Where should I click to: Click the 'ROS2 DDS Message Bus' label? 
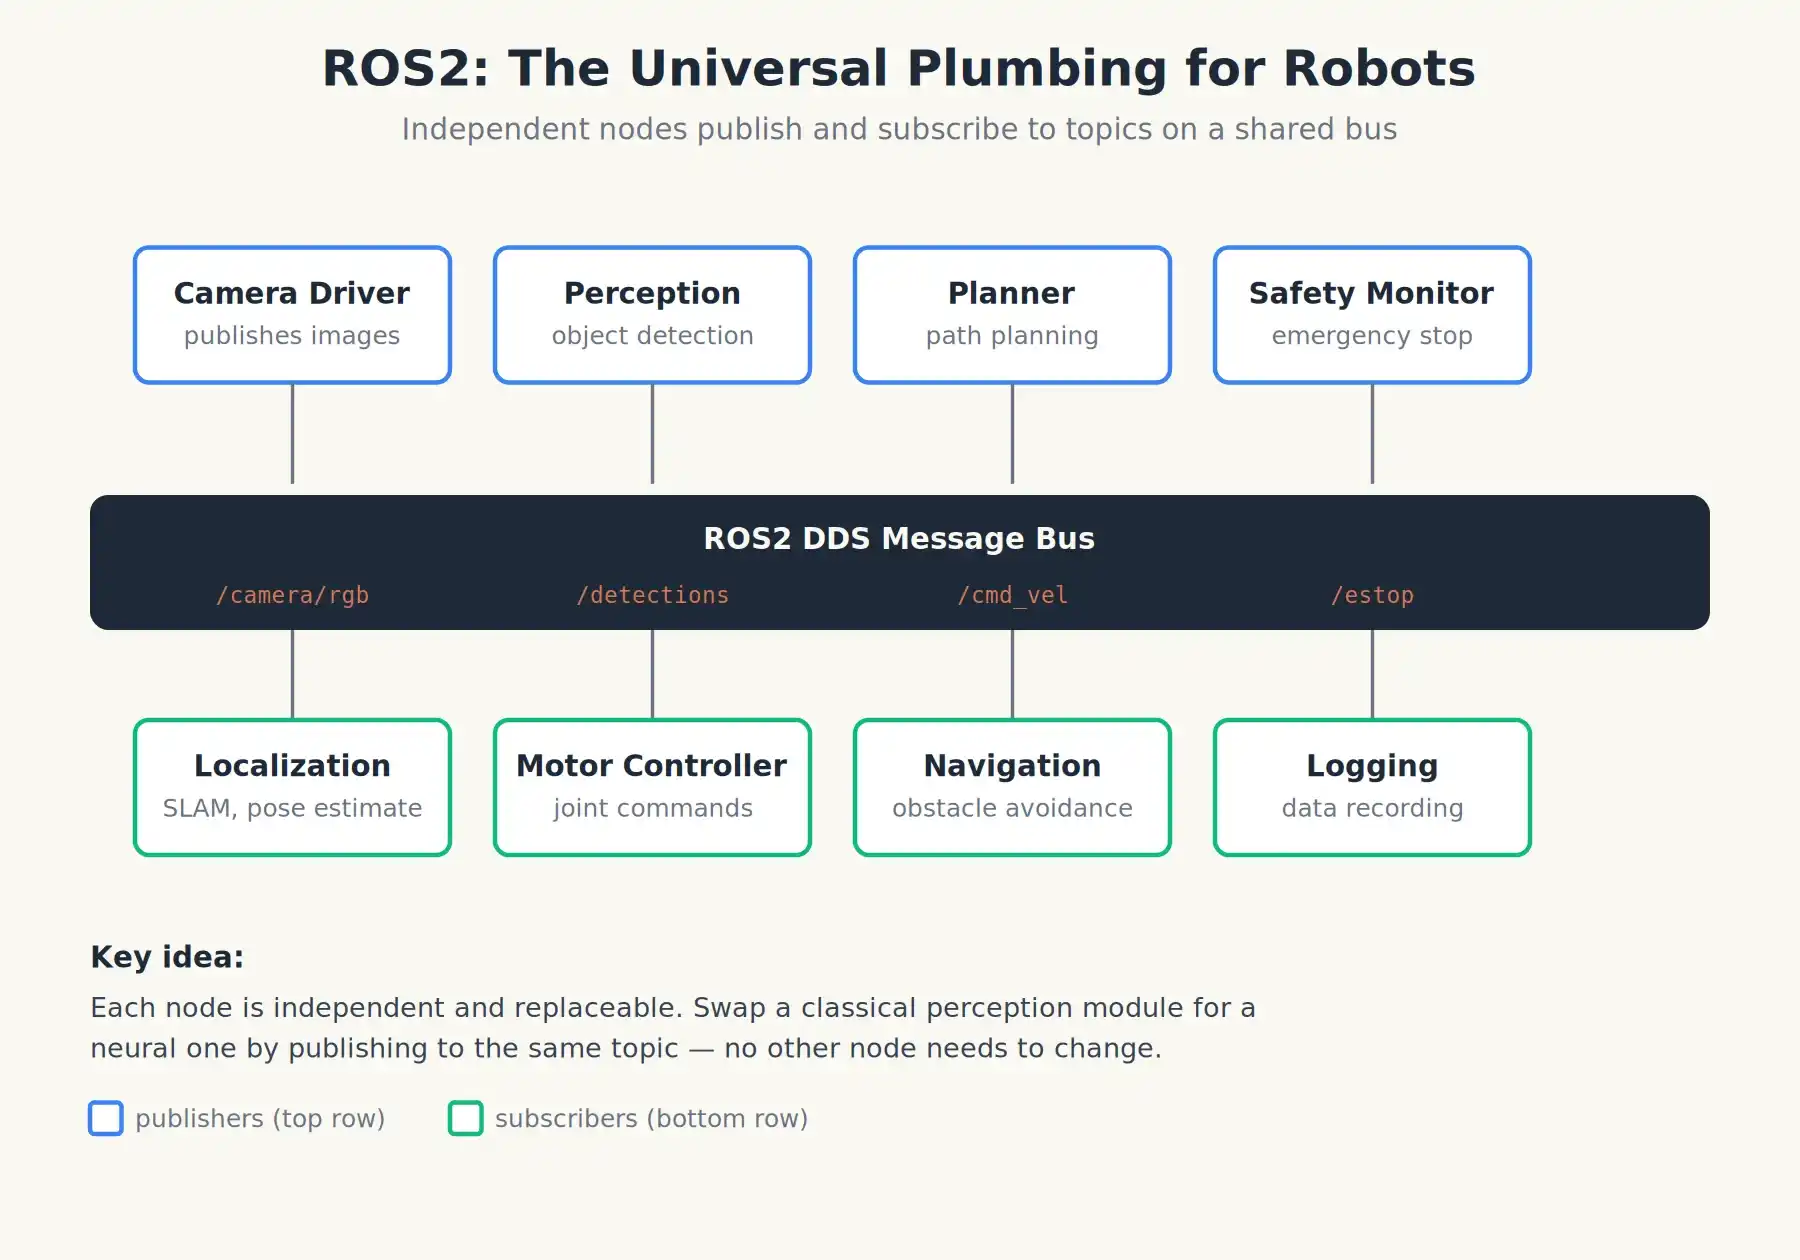coord(899,538)
